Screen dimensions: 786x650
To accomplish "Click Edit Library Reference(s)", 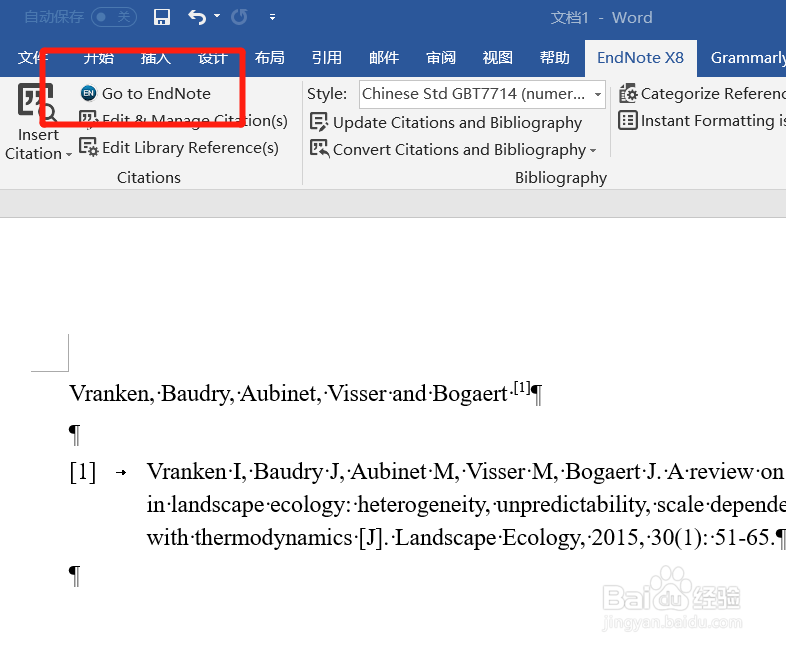I will pyautogui.click(x=178, y=147).
